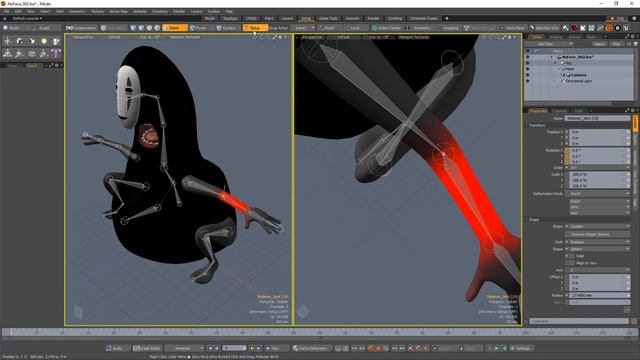
Task: Open the Add Item dropdown
Action: click(549, 44)
